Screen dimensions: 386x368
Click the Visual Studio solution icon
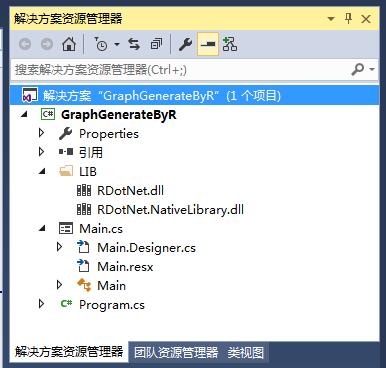tap(30, 96)
